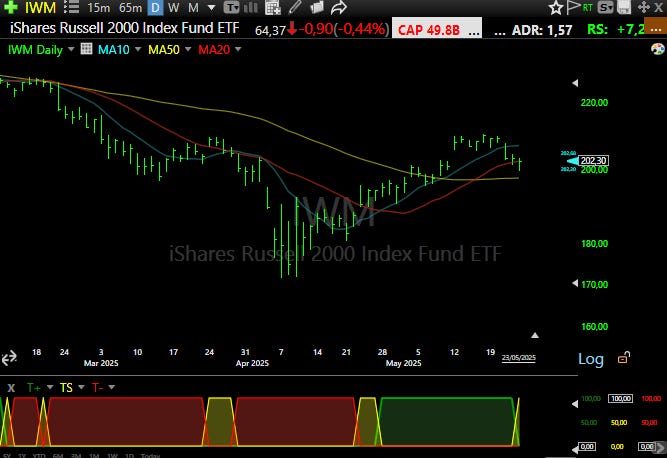Image resolution: width=667 pixels, height=458 pixels.
Task: Switch to the 15m timeframe
Action: [98, 7]
